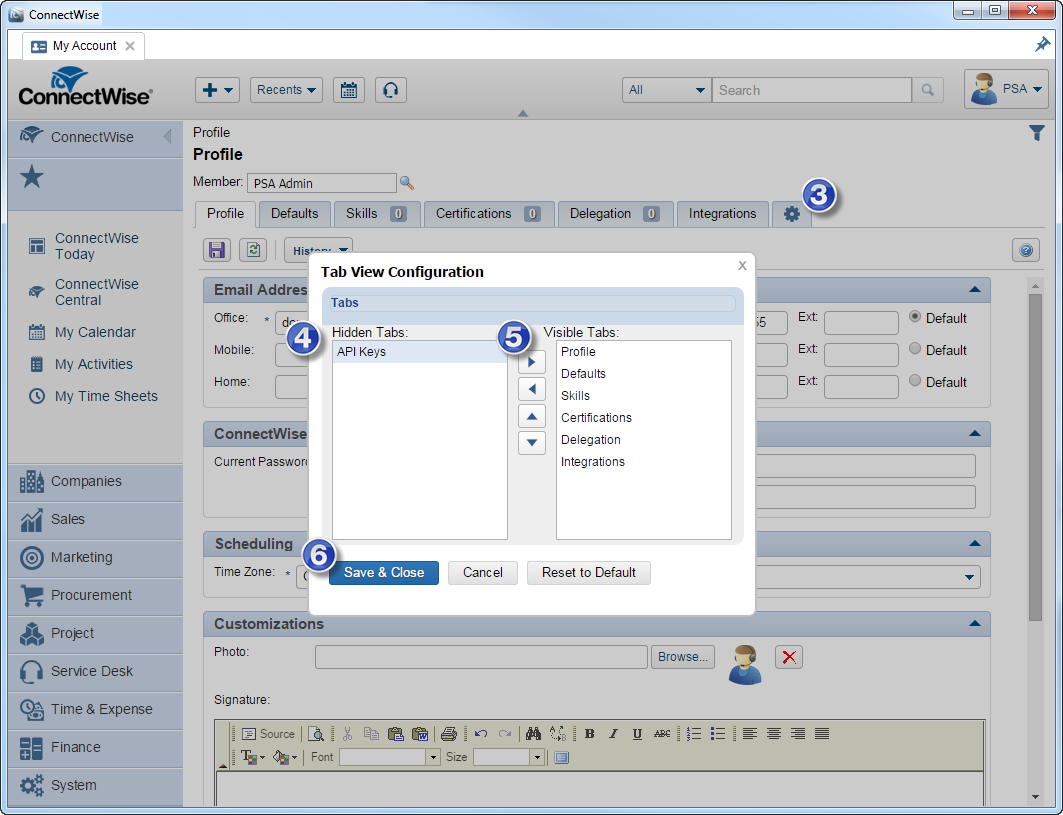The image size is (1063, 815).
Task: Open Companies module in sidebar
Action: 96,481
